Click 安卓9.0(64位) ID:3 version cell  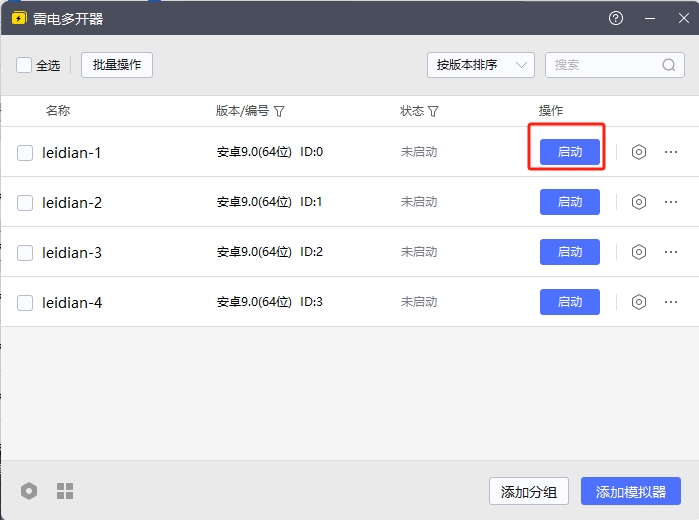click(x=270, y=302)
